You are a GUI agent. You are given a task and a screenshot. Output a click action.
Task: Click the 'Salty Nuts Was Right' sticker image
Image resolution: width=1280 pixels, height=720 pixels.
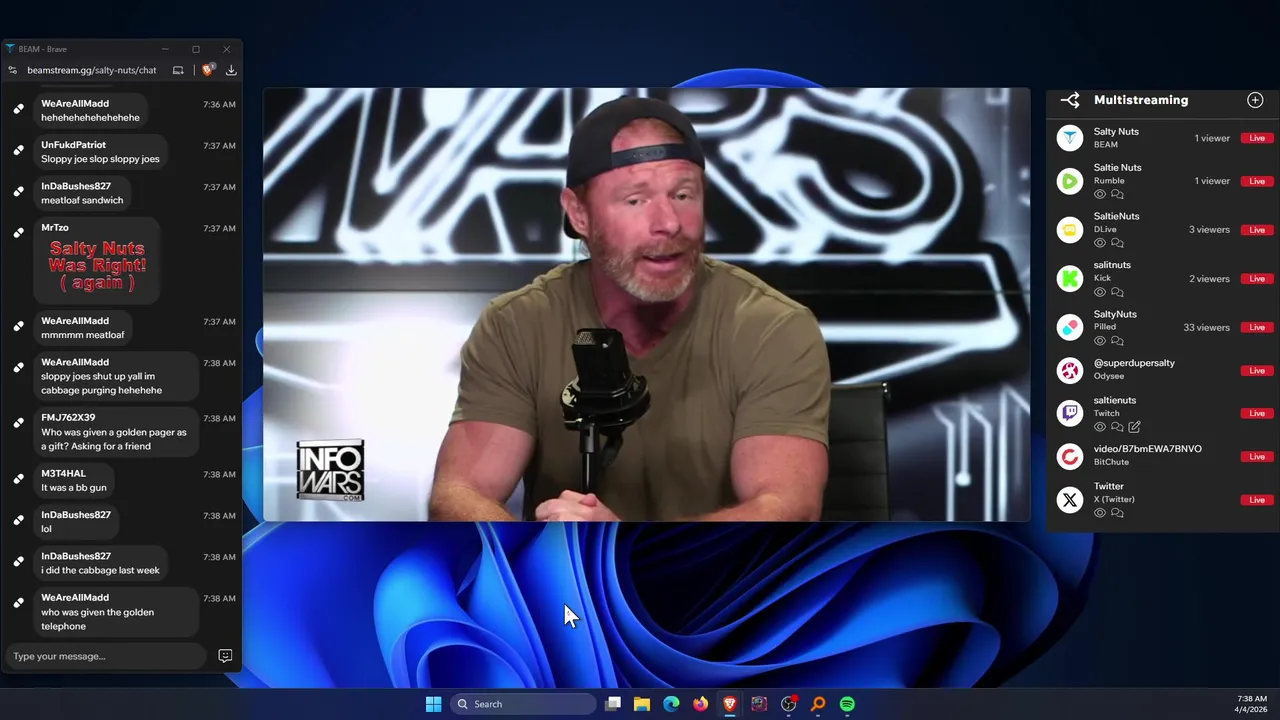click(97, 265)
